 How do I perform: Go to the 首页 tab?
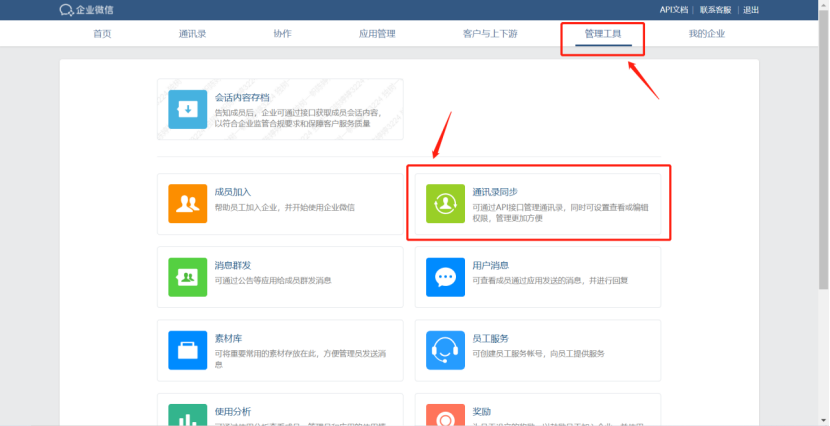point(102,34)
